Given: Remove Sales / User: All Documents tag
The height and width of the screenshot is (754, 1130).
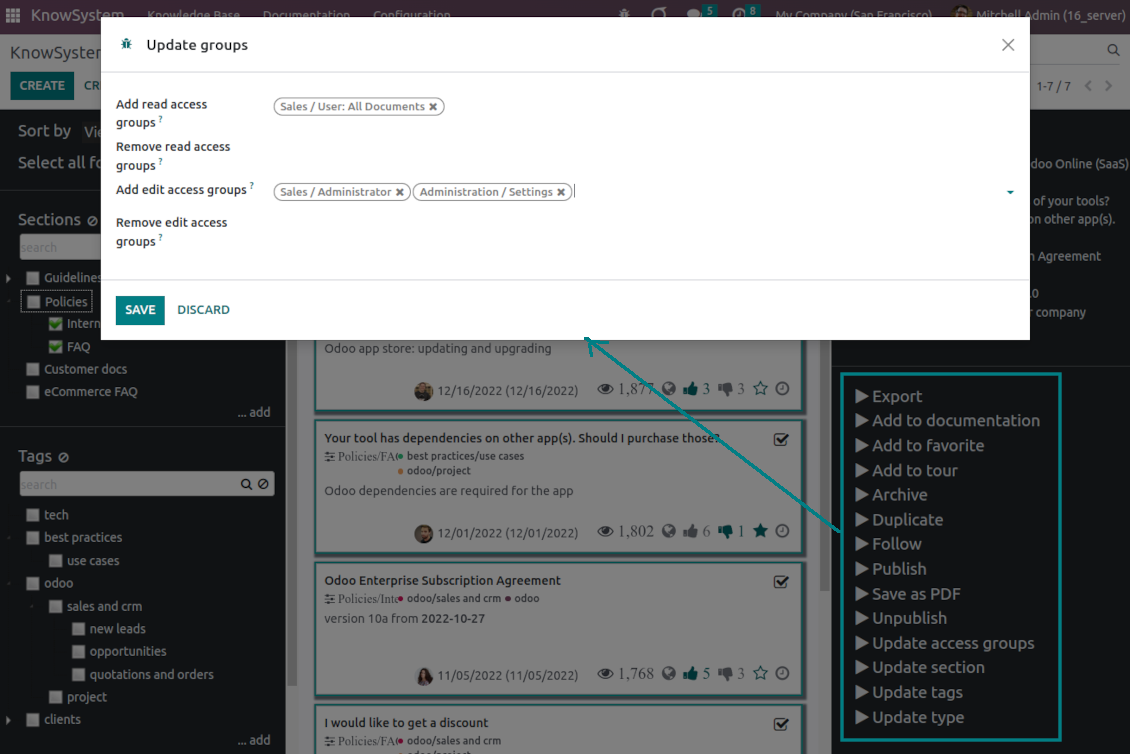Looking at the screenshot, I should (x=433, y=107).
